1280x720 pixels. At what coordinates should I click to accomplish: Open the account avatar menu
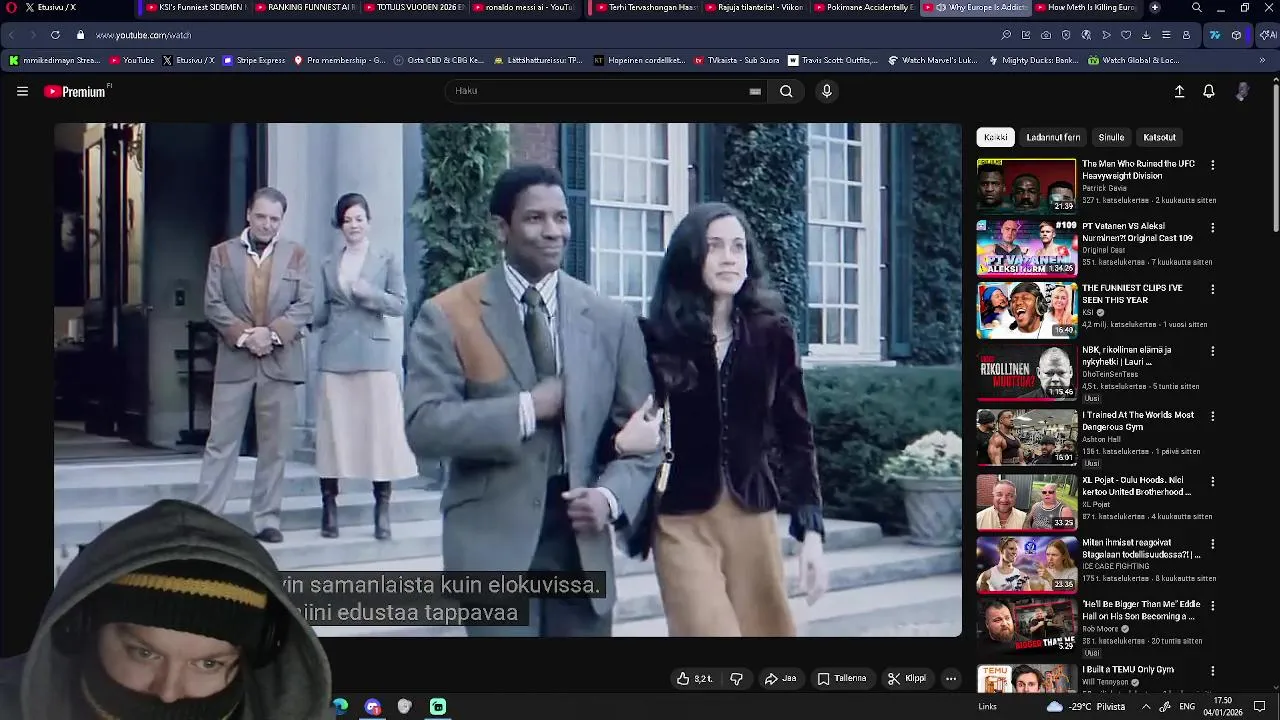pos(1242,91)
